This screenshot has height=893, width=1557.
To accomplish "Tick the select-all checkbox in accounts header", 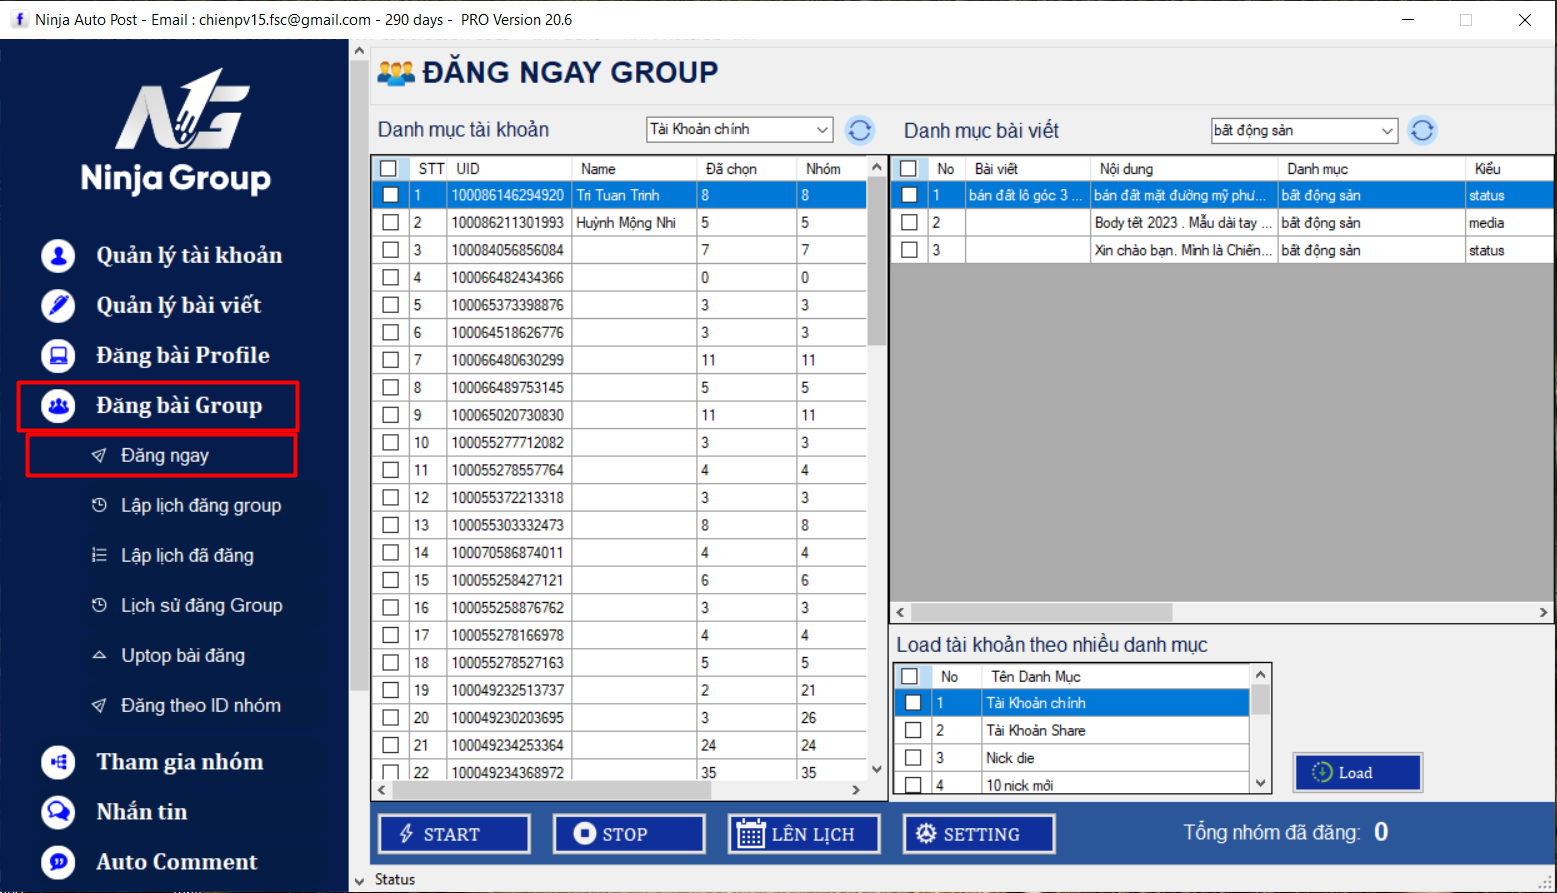I will point(389,168).
